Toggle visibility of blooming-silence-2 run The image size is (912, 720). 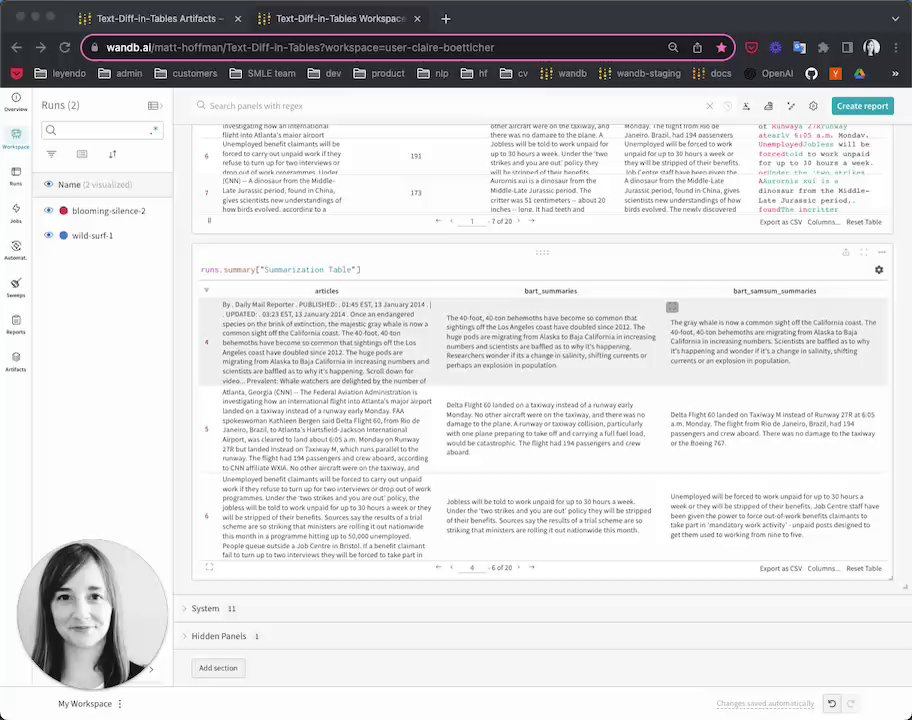pos(48,211)
